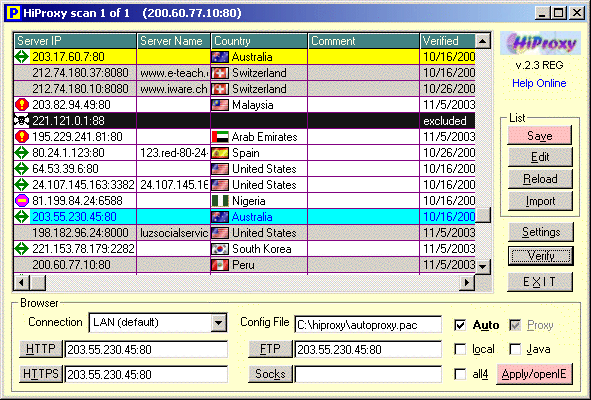Click the HTTP proxy button
The width and height of the screenshot is (591, 400).
(x=41, y=349)
